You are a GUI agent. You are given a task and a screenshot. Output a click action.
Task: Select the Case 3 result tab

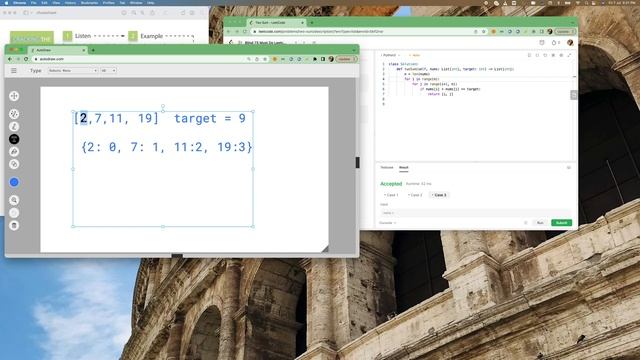click(x=439, y=195)
